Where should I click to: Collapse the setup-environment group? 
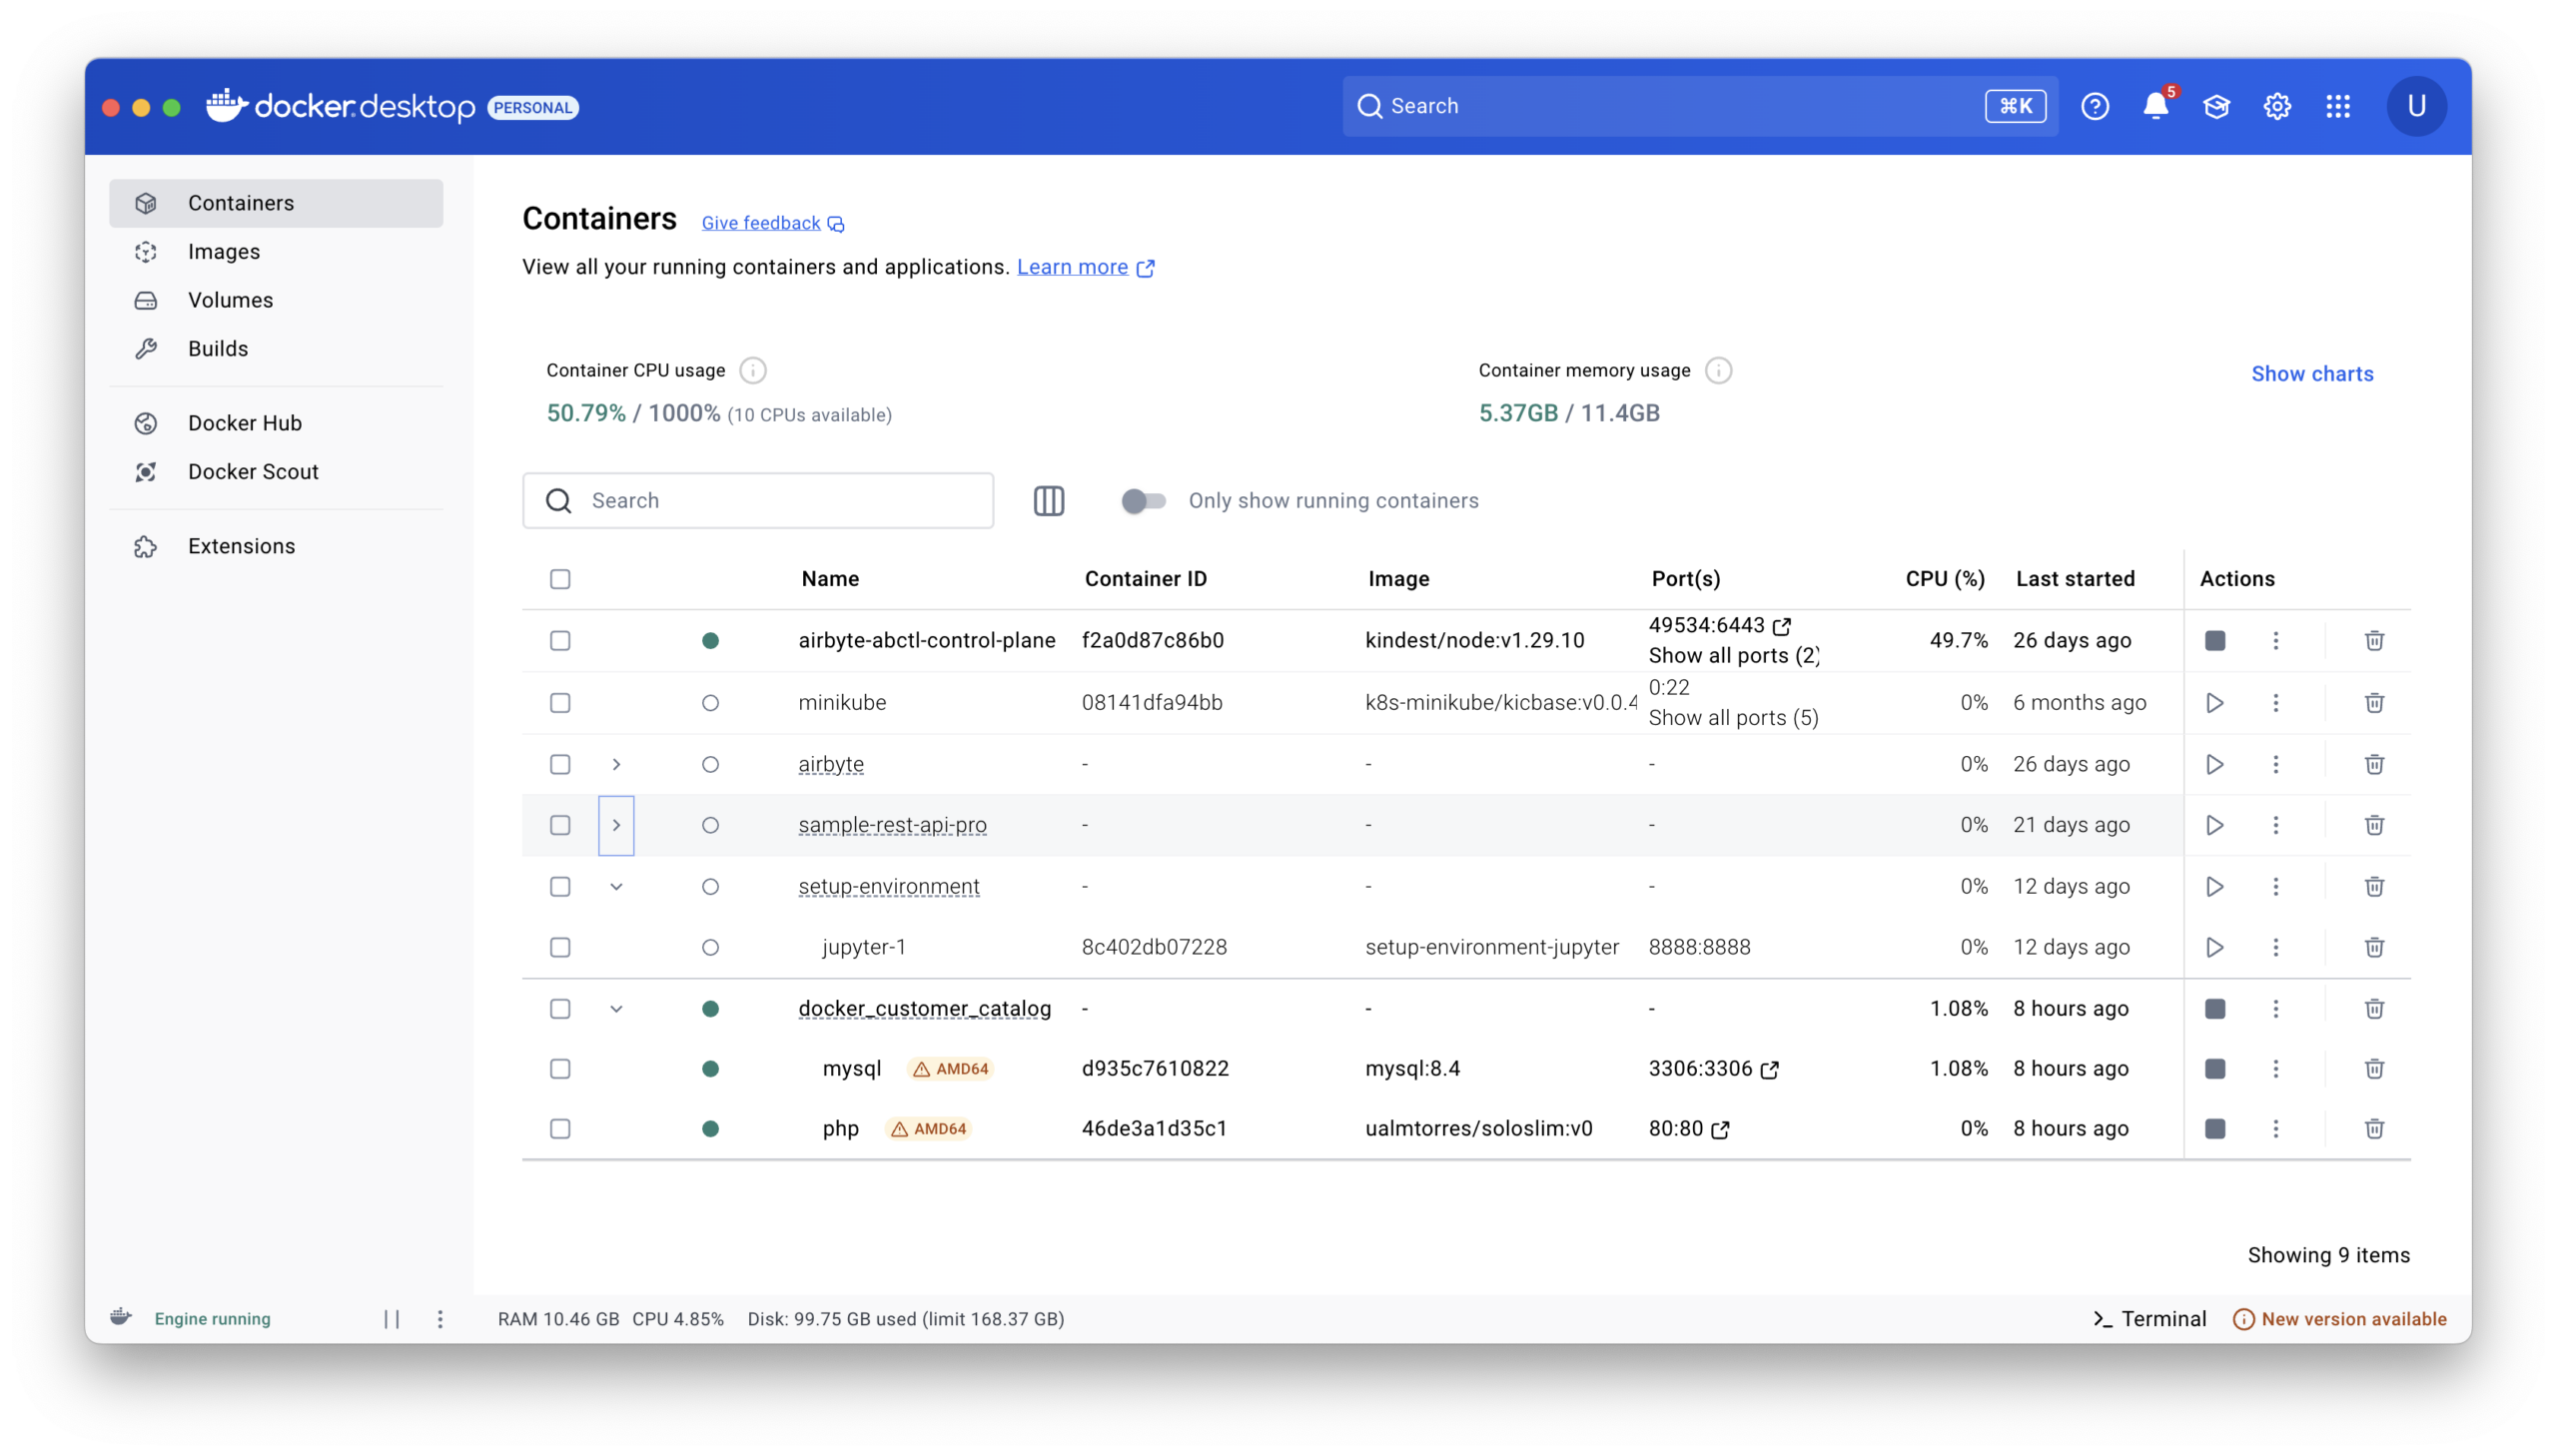(617, 886)
